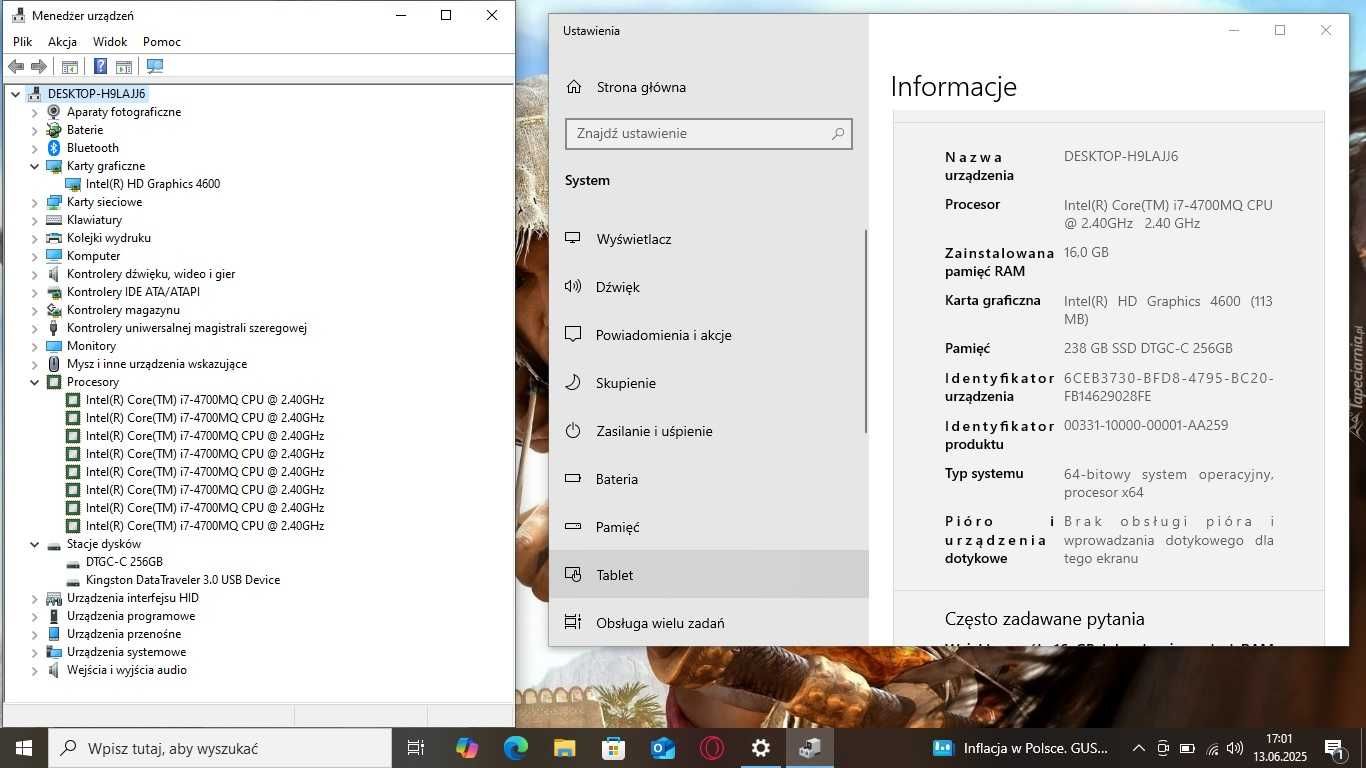Click the Komputer category icon
The image size is (1366, 768).
pos(54,256)
